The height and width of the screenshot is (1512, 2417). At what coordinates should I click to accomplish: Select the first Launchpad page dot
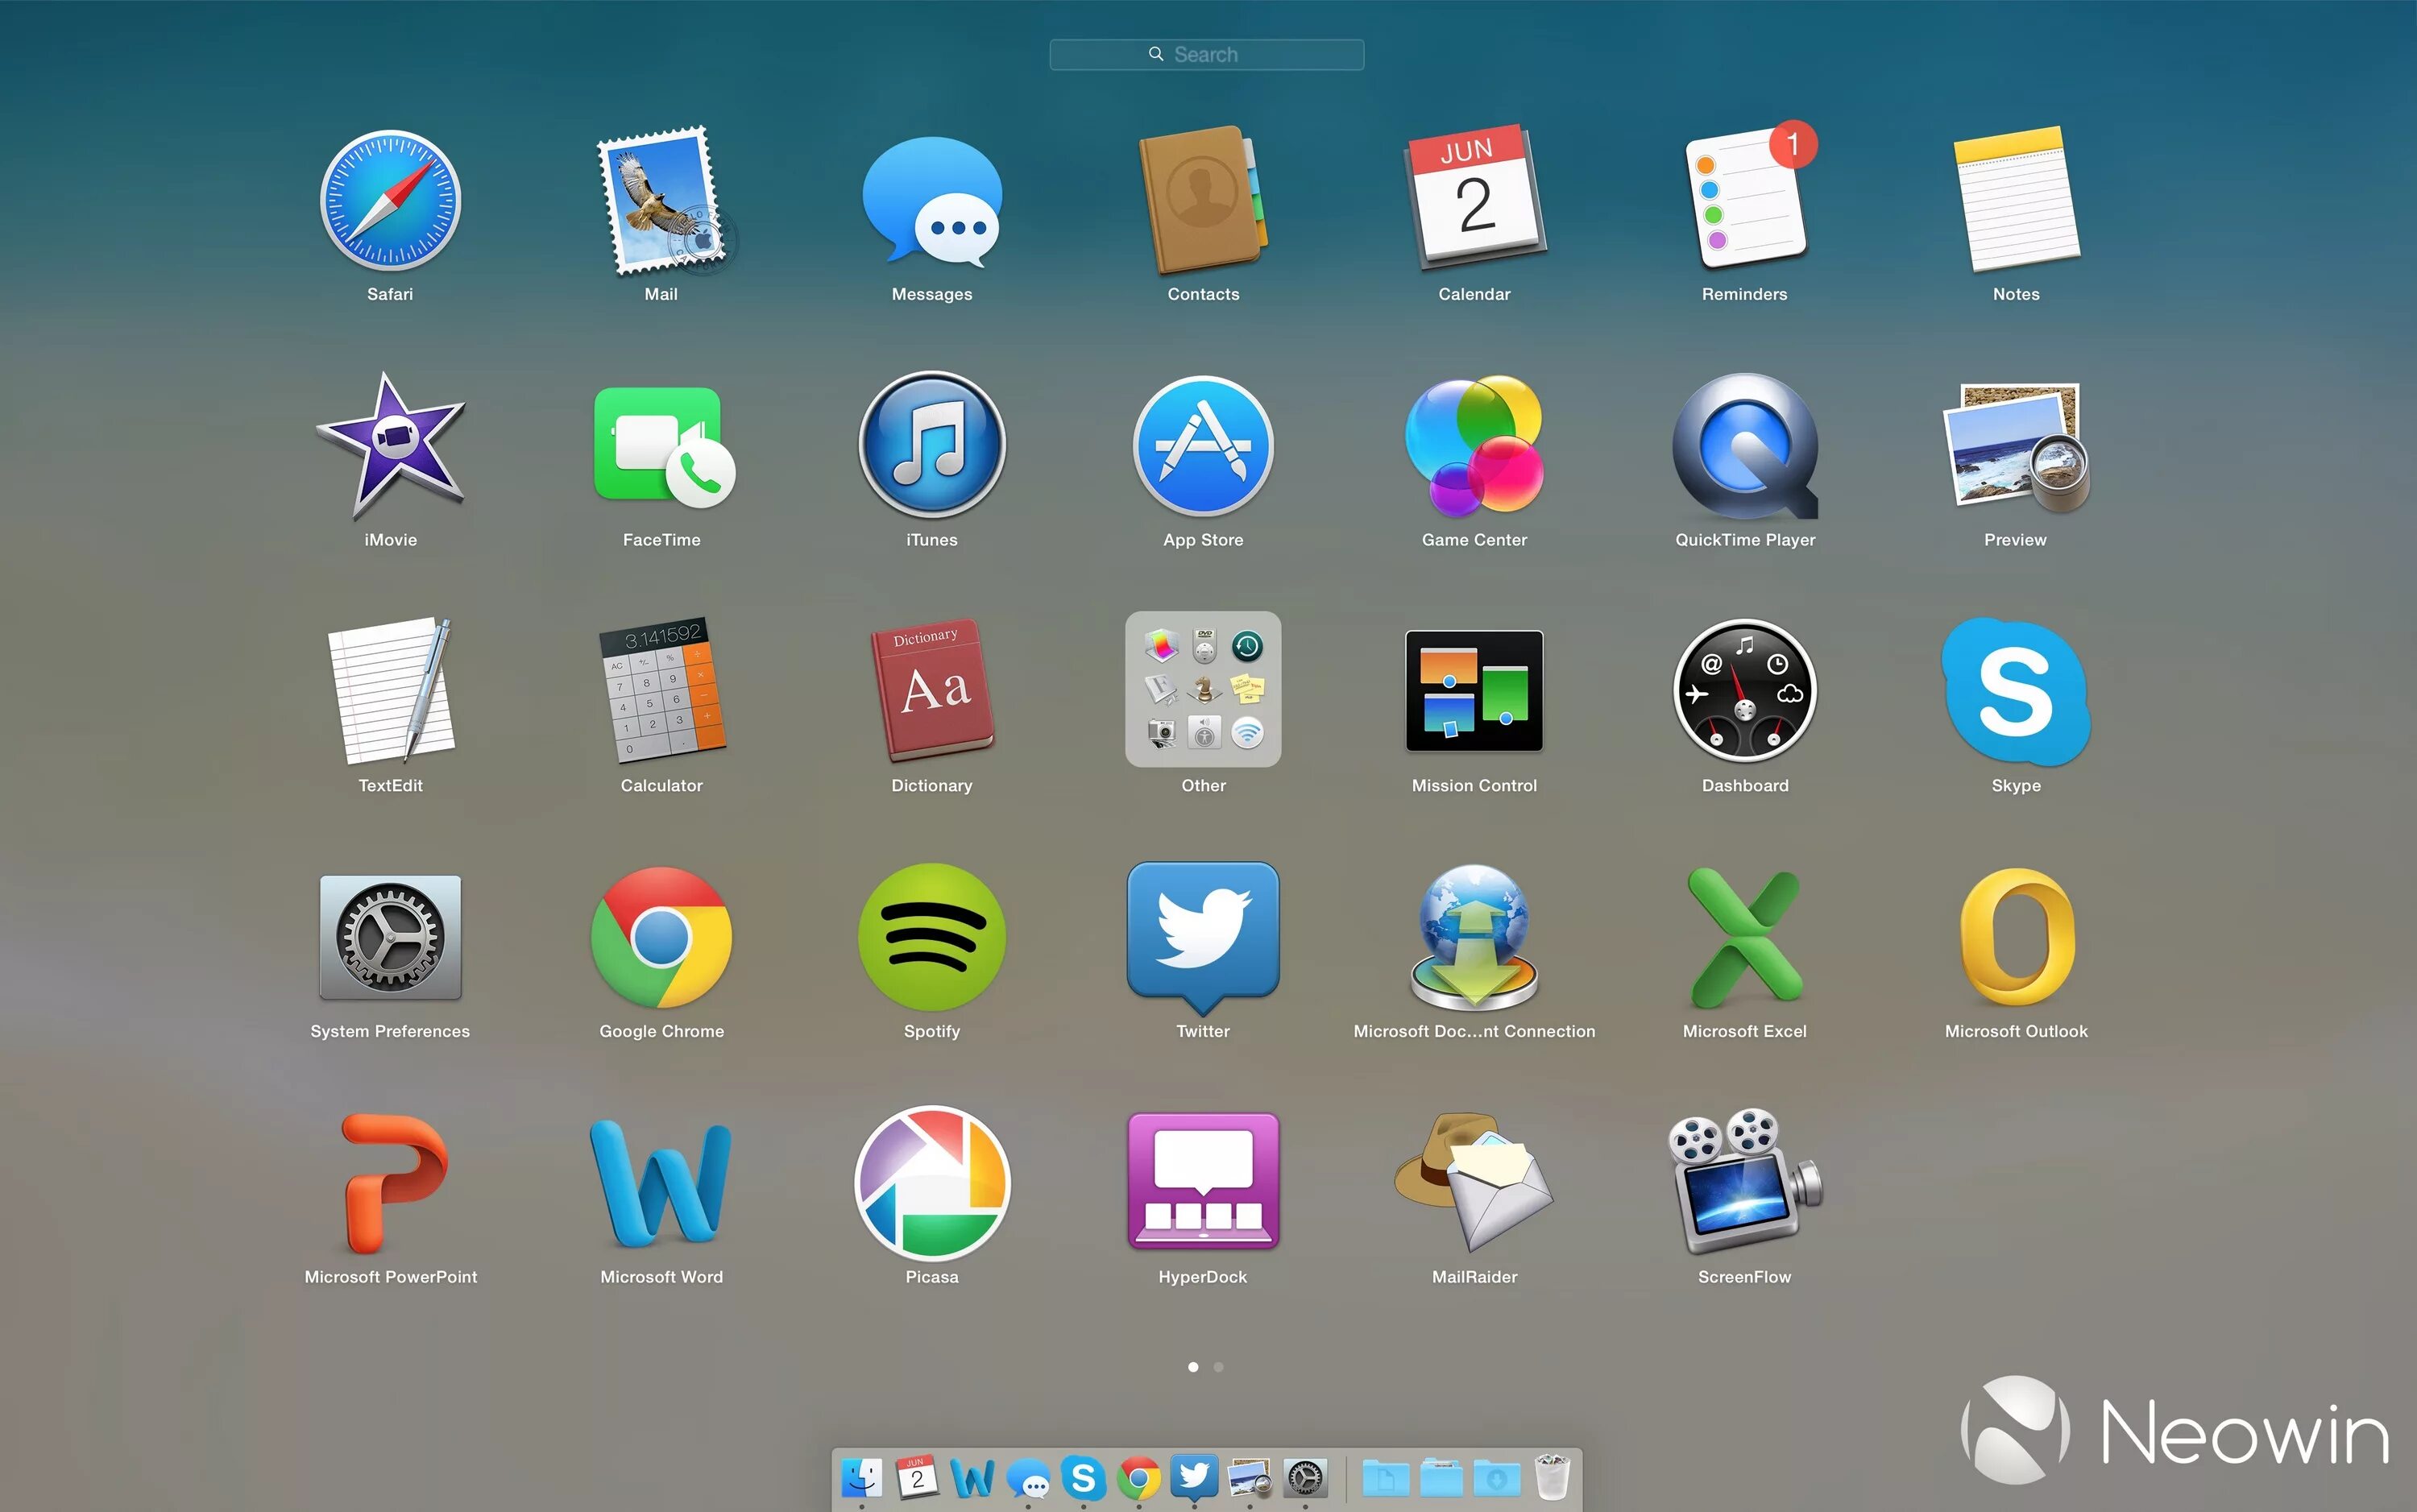[1193, 1367]
